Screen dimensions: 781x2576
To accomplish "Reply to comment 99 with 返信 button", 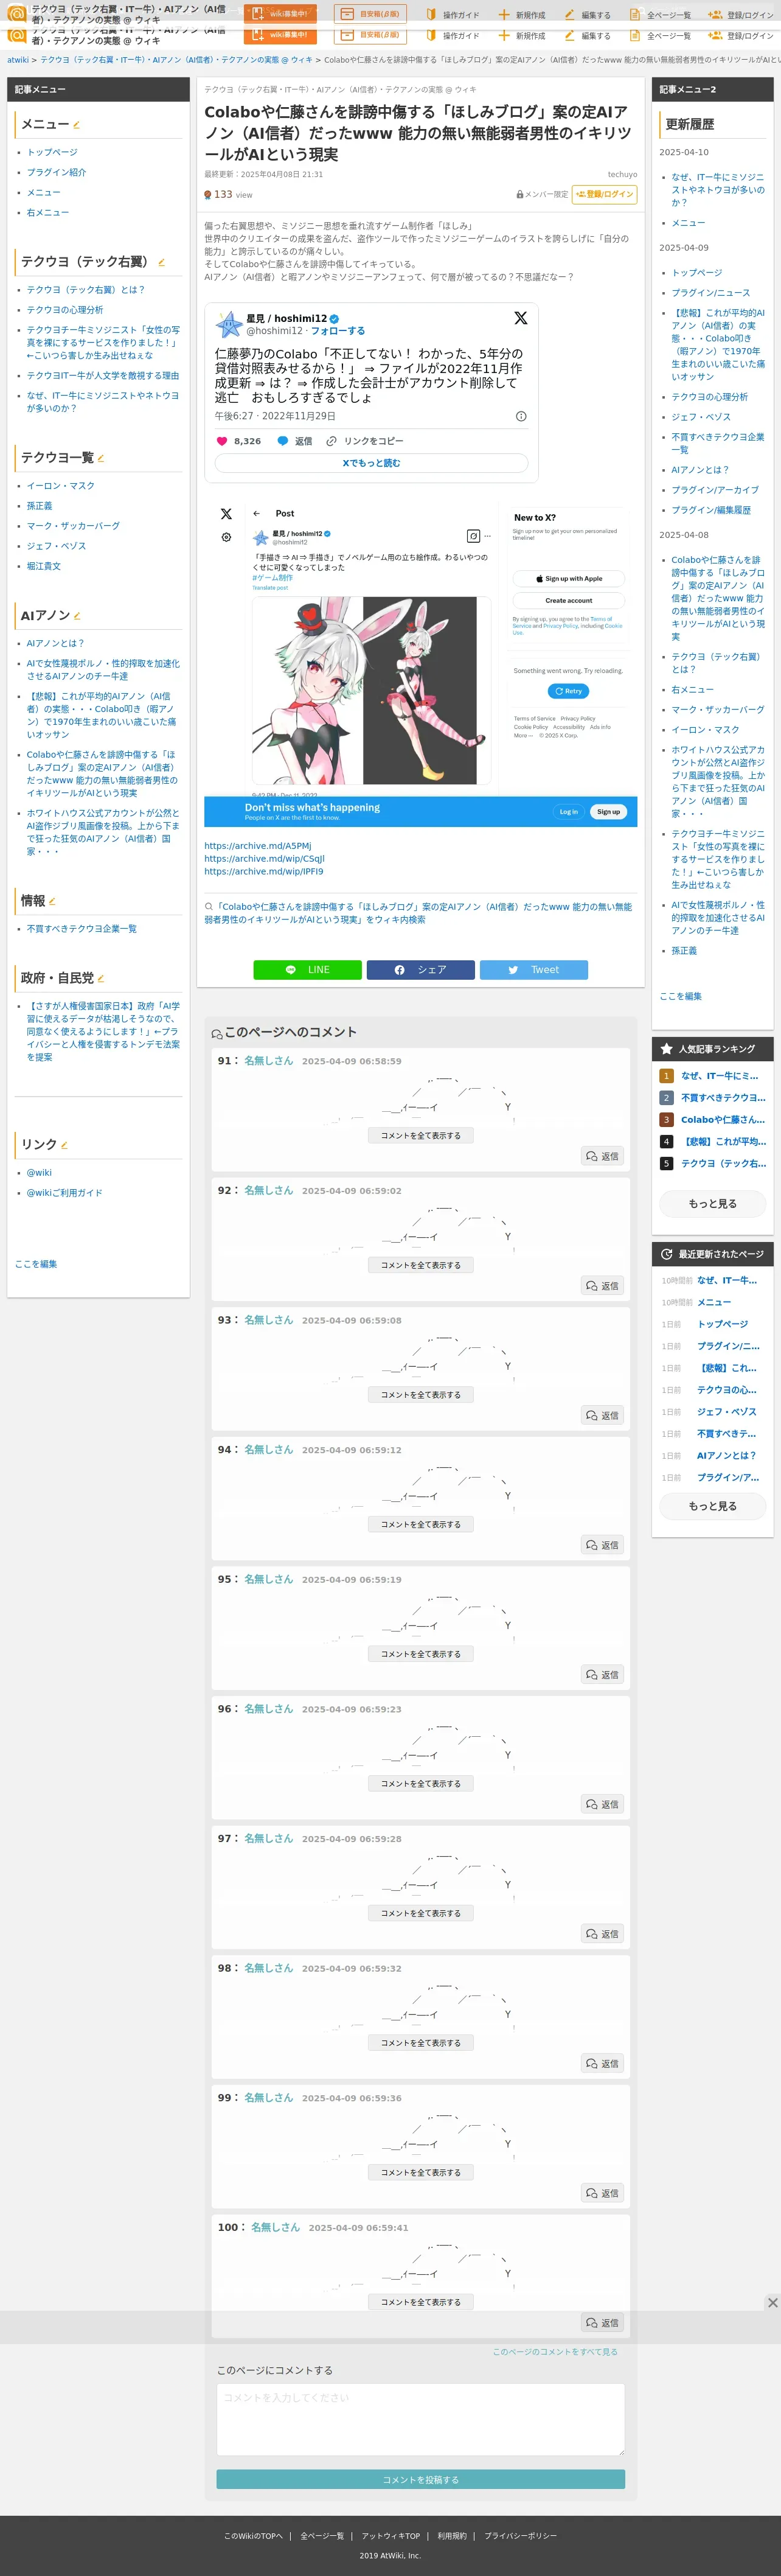I will click(603, 2193).
